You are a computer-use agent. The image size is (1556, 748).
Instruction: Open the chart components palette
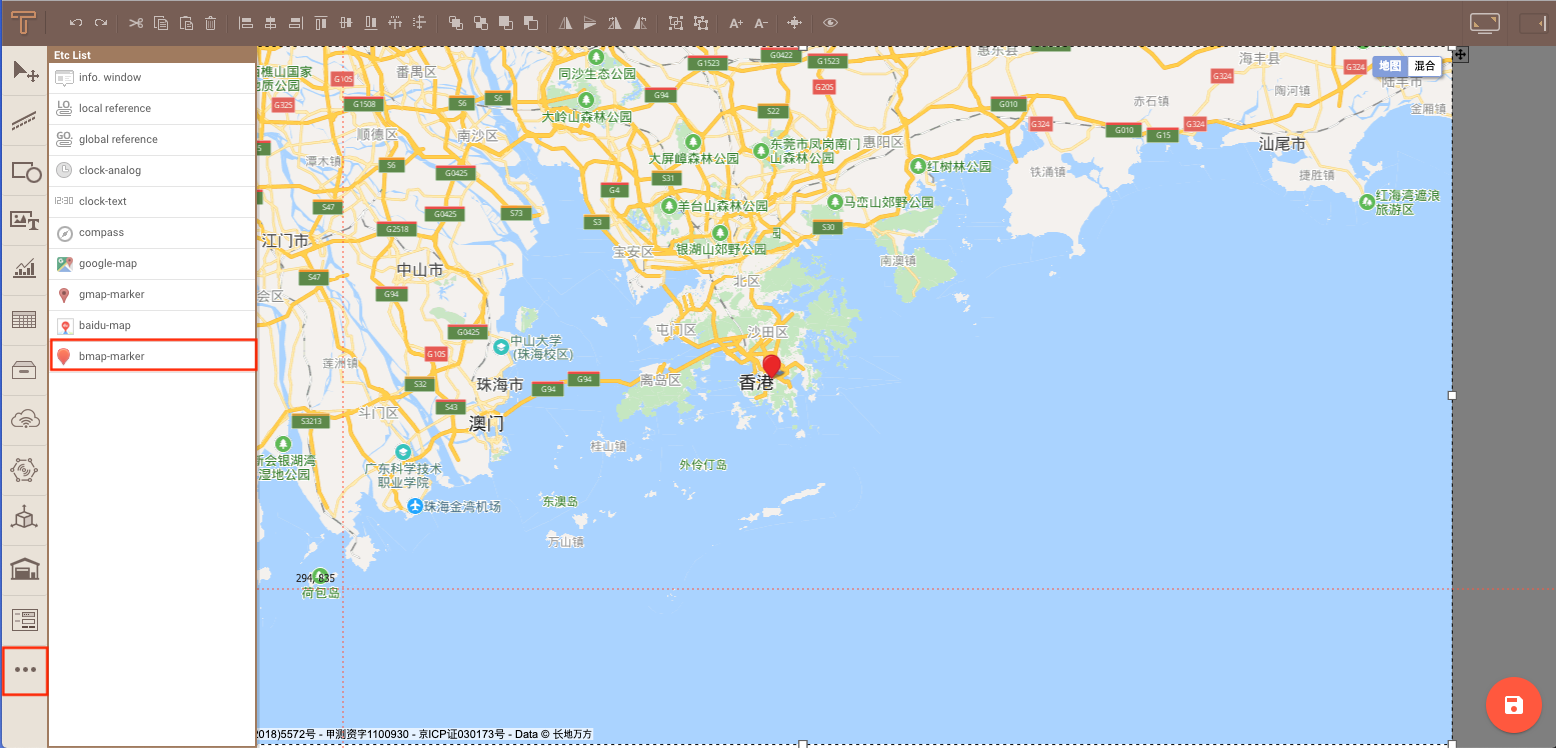pyautogui.click(x=25, y=270)
